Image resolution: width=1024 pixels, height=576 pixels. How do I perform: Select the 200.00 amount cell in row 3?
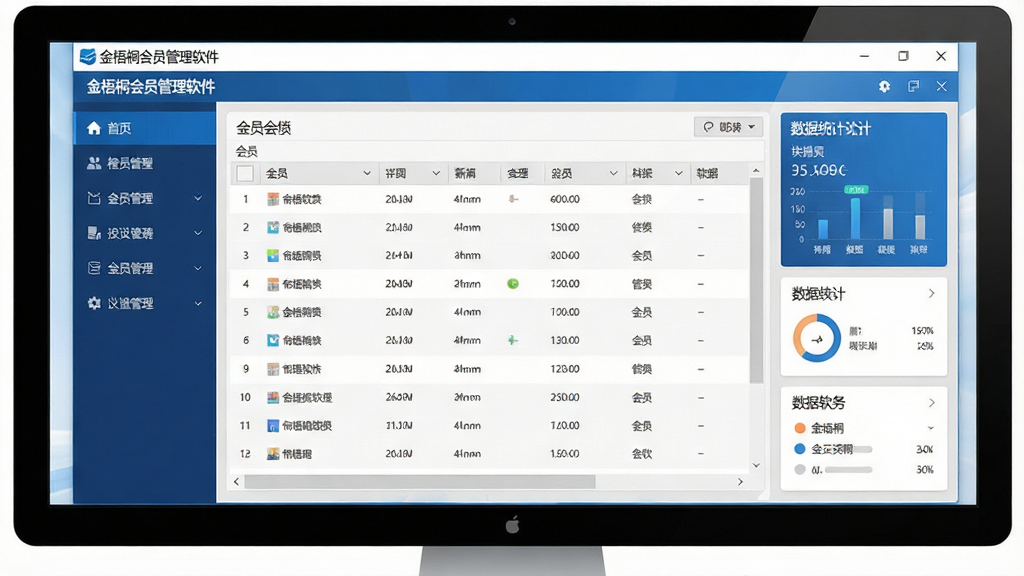click(x=565, y=255)
